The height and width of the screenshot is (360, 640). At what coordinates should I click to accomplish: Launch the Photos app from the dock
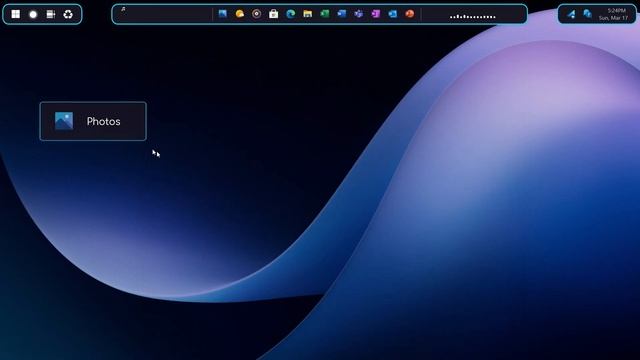[x=222, y=14]
